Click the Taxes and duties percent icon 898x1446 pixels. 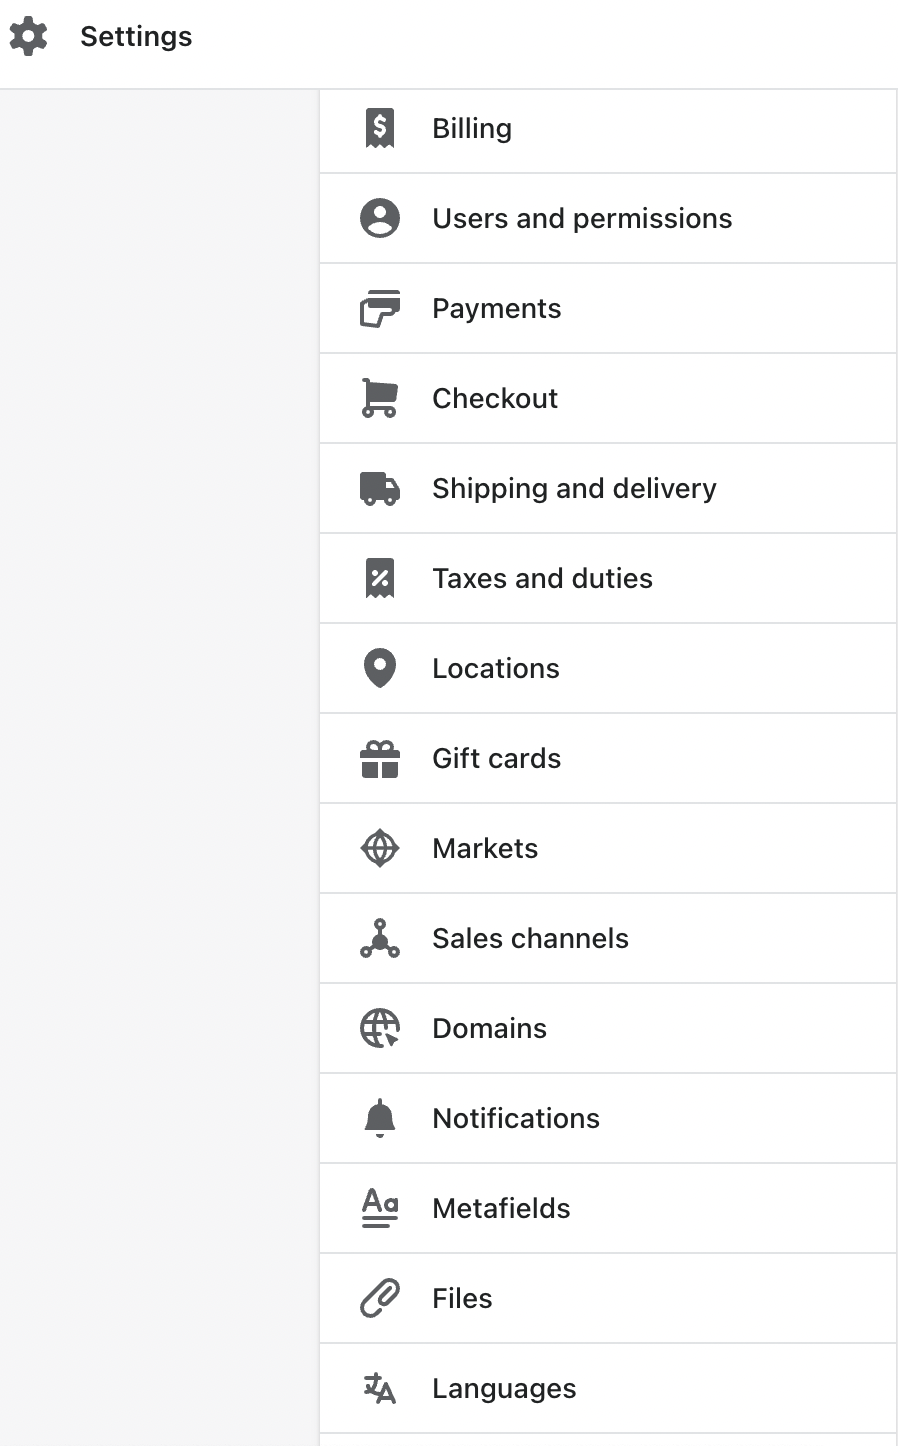click(379, 578)
